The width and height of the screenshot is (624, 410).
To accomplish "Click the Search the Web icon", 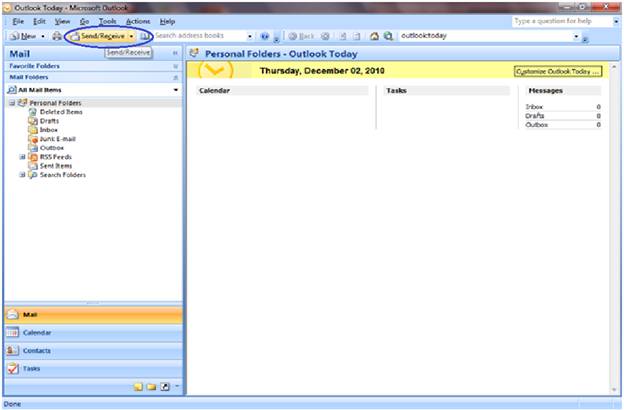I will coord(388,36).
